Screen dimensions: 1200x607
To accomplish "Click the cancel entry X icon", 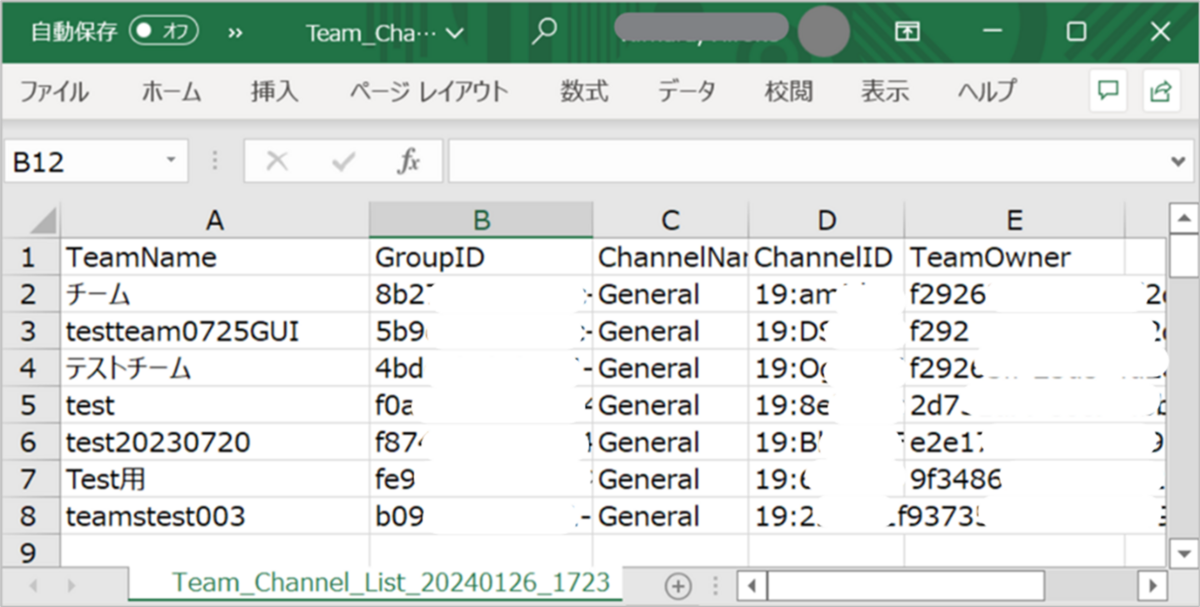I will pyautogui.click(x=277, y=161).
